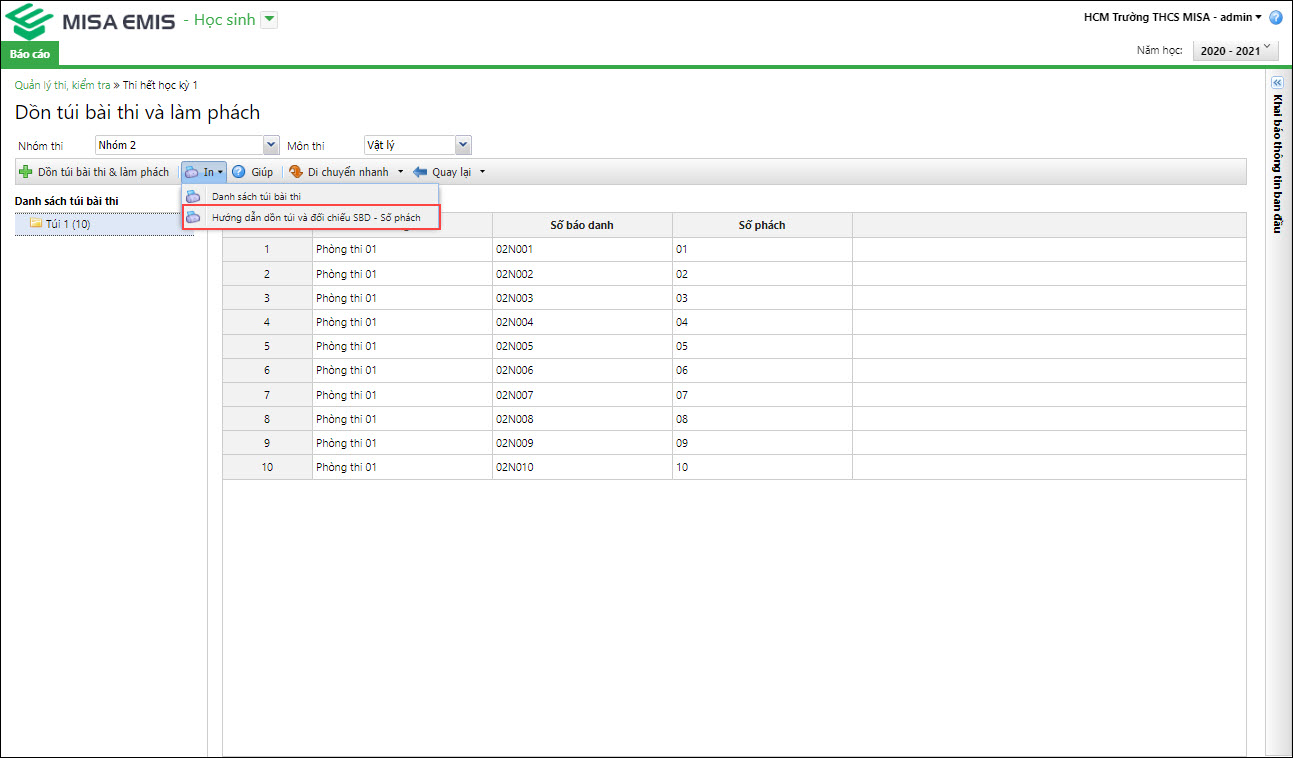1293x758 pixels.
Task: Sort by Số phách column header
Action: 761,225
